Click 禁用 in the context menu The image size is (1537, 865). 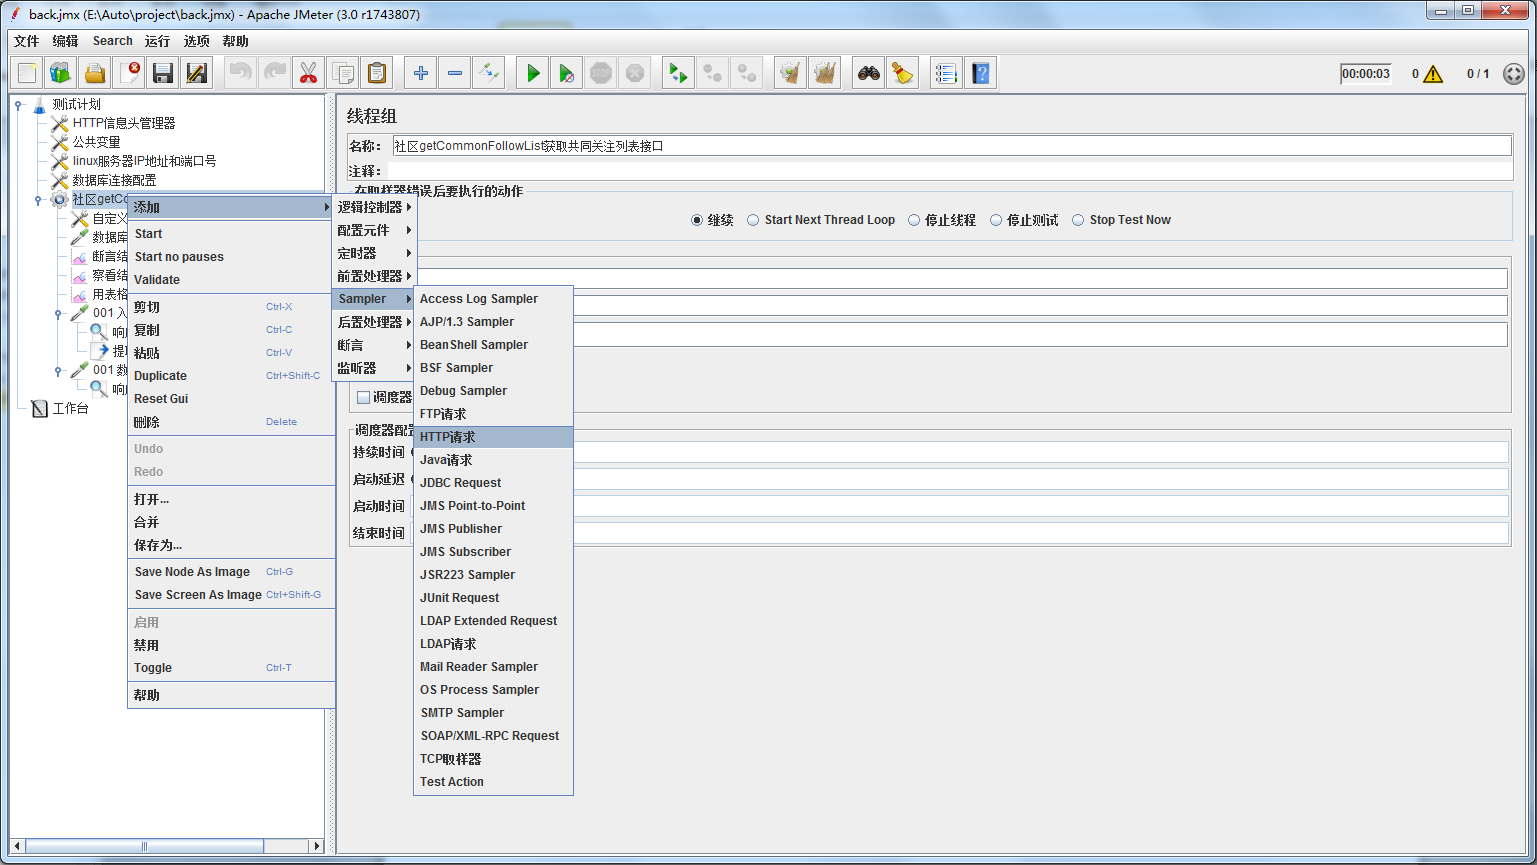tap(231, 645)
